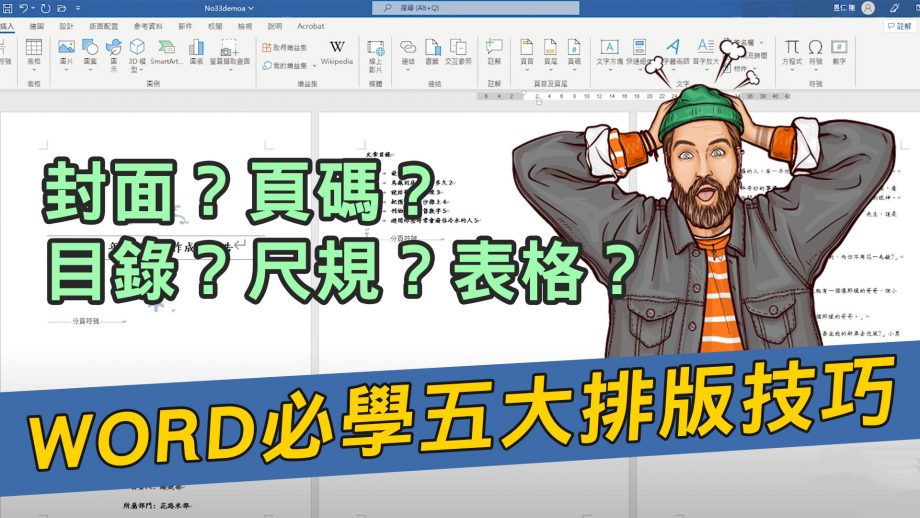
Task: Switch to the 版面配置 ribbon tab
Action: tap(103, 26)
